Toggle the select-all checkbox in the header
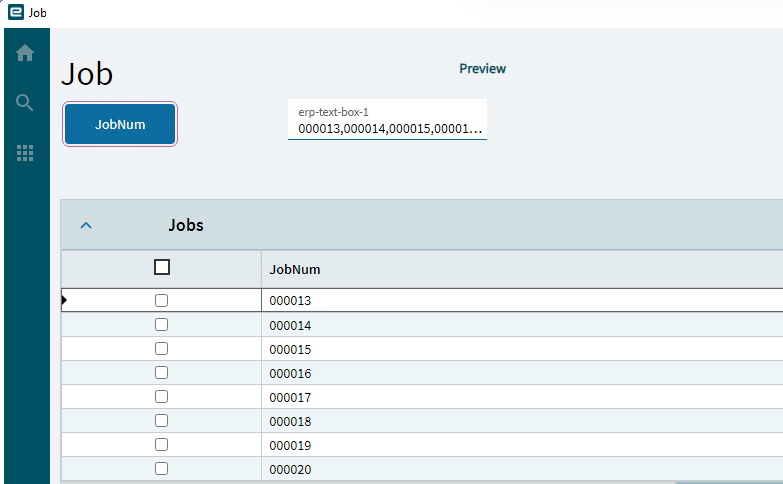 pos(162,267)
